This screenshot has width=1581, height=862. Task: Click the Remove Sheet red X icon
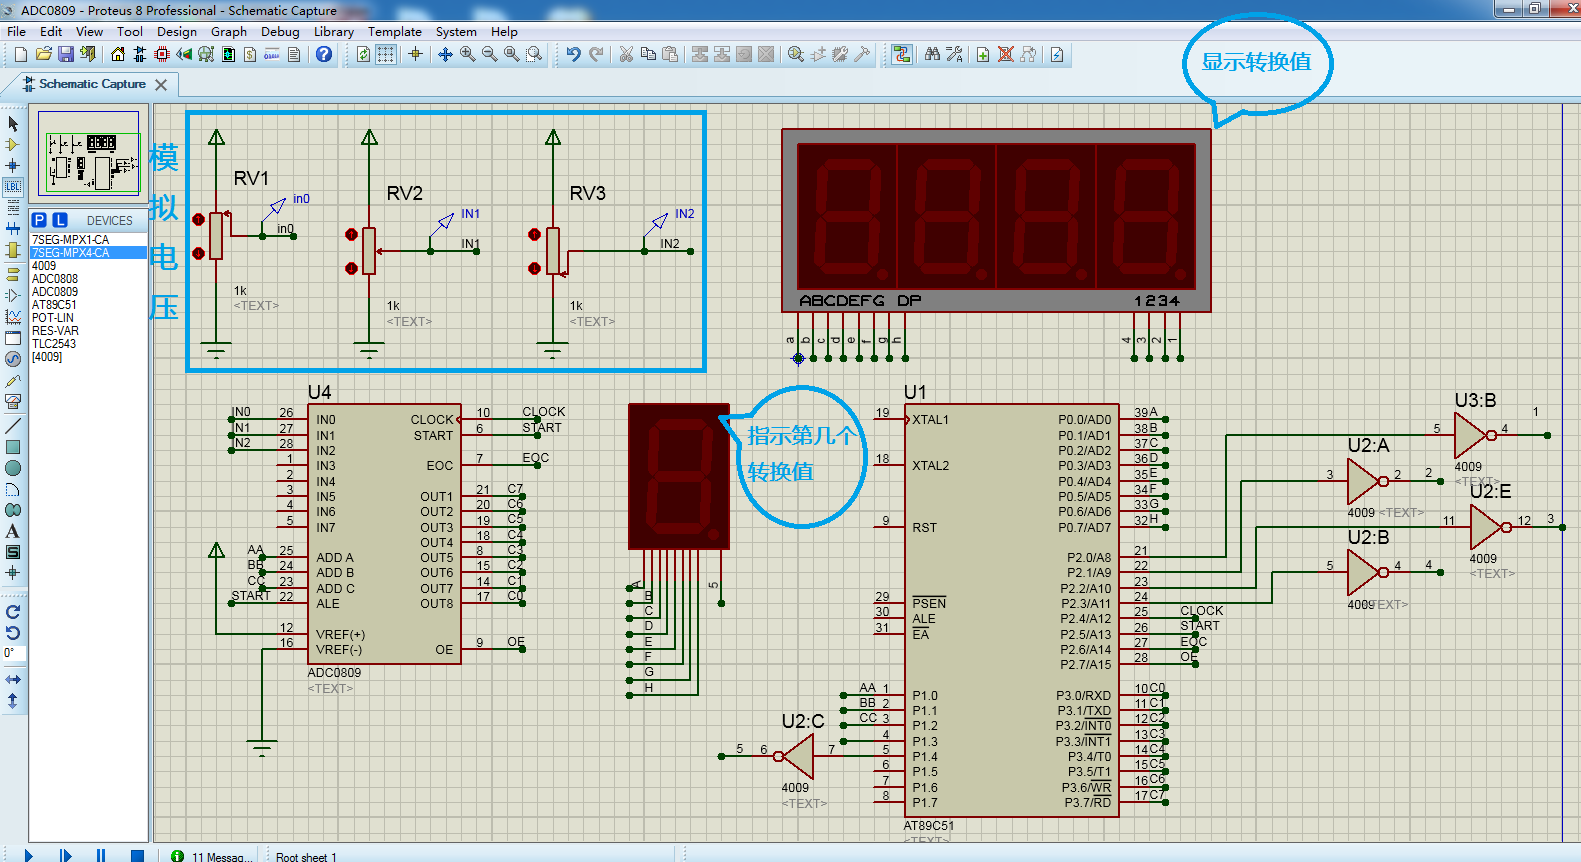click(x=1006, y=54)
